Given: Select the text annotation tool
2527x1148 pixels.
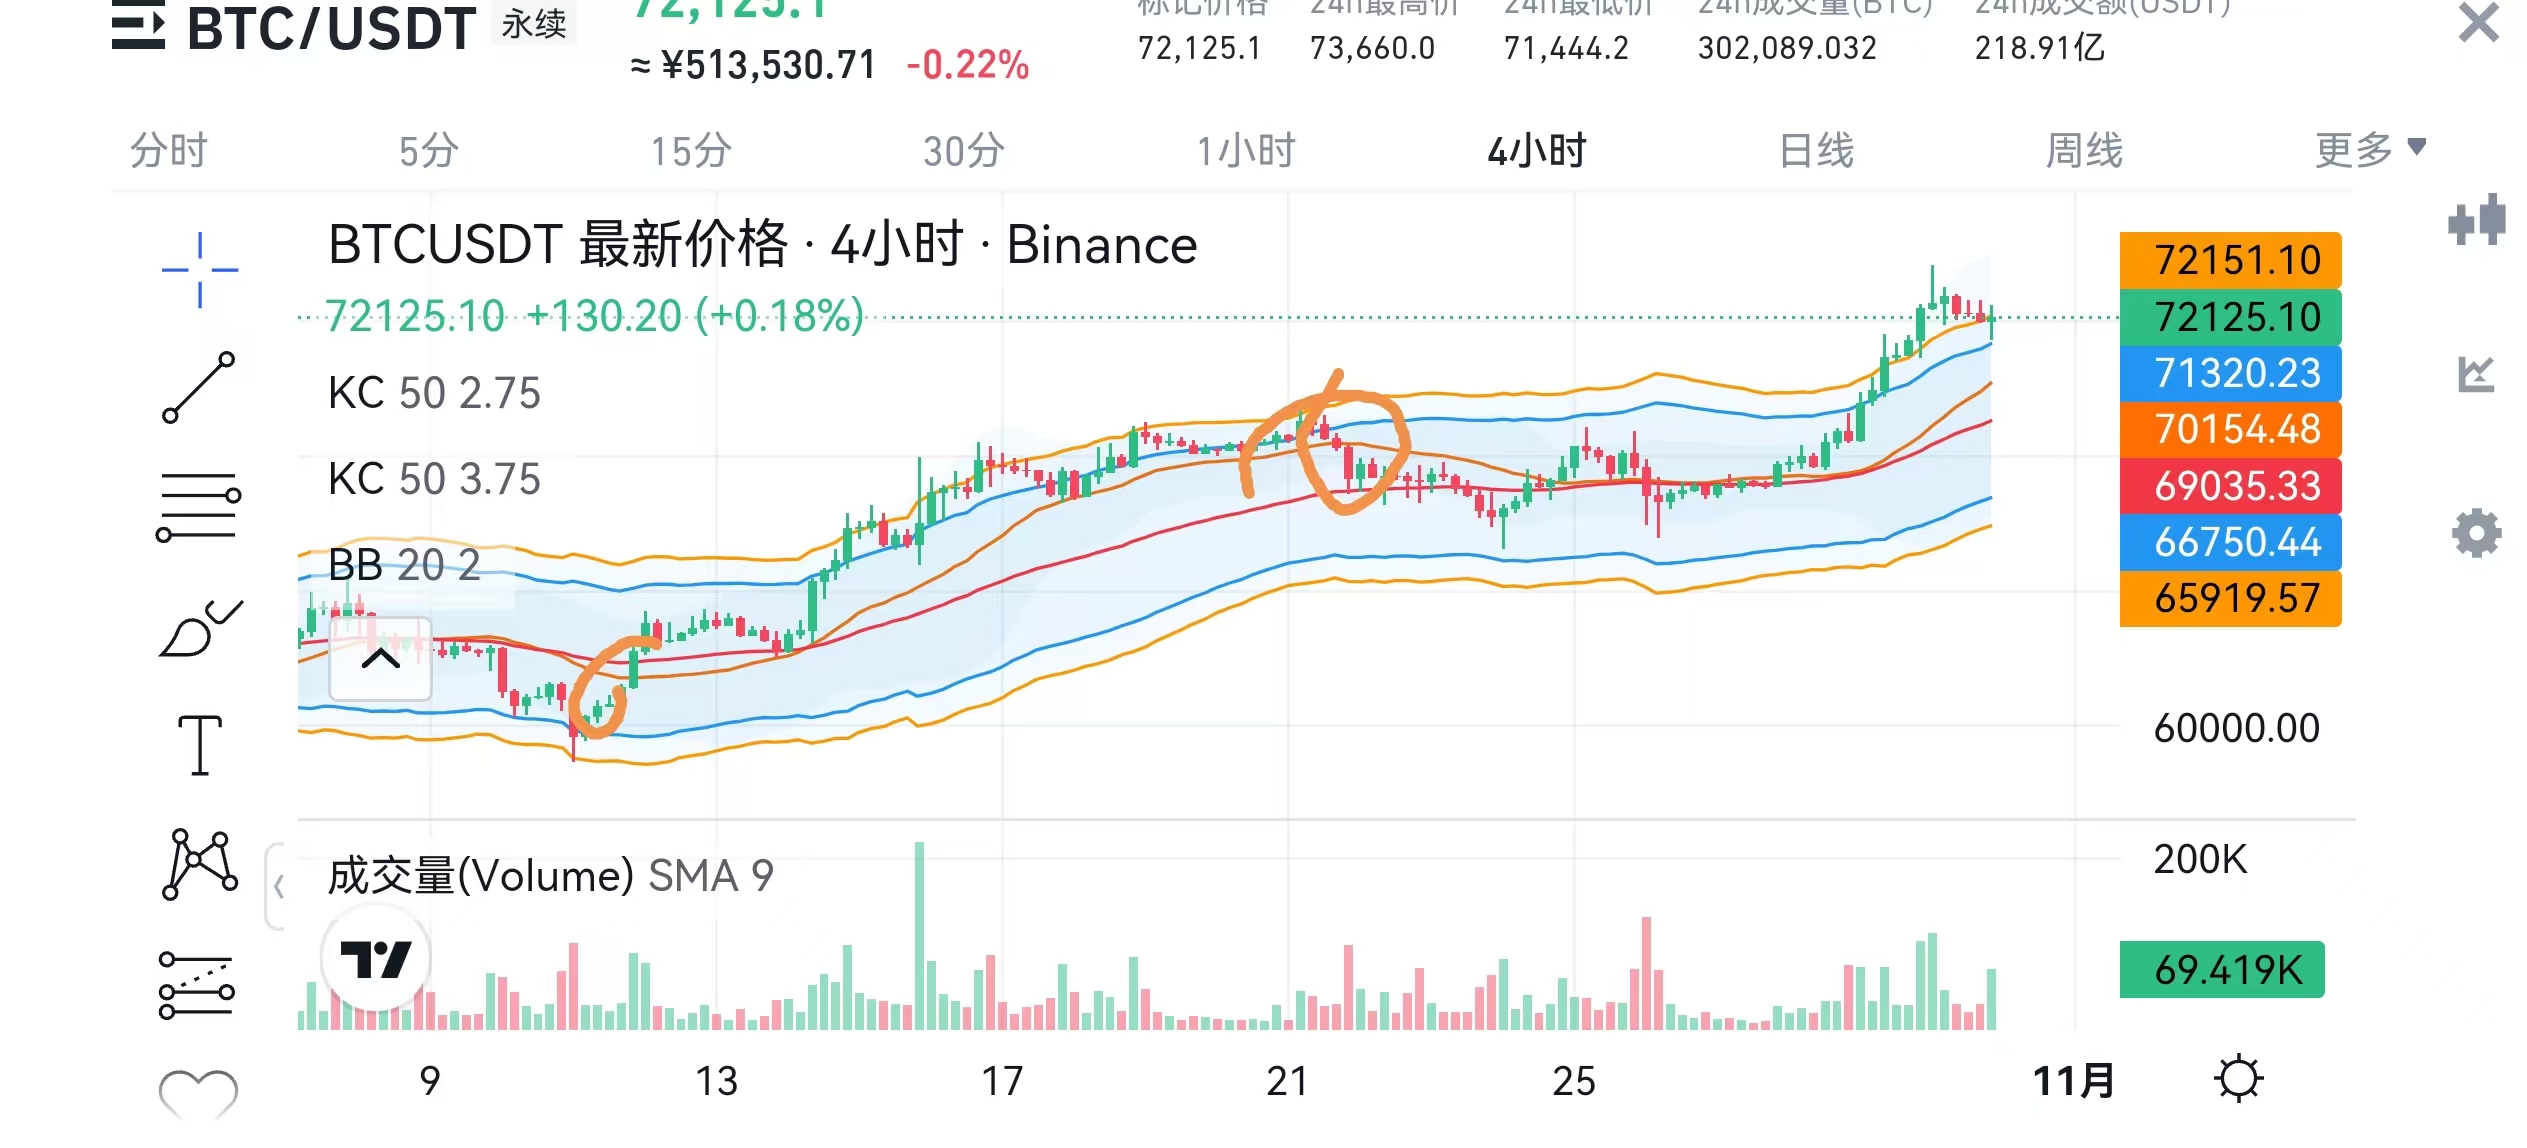Looking at the screenshot, I should point(200,745).
